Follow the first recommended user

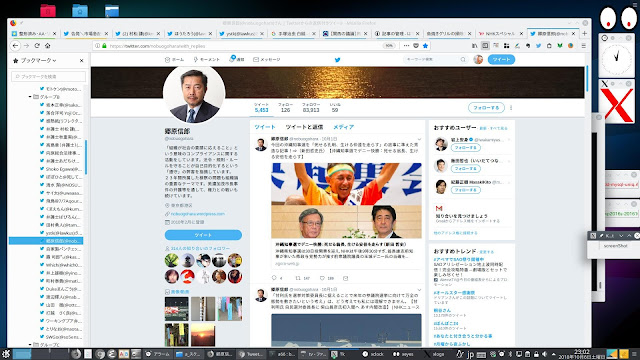click(x=465, y=147)
